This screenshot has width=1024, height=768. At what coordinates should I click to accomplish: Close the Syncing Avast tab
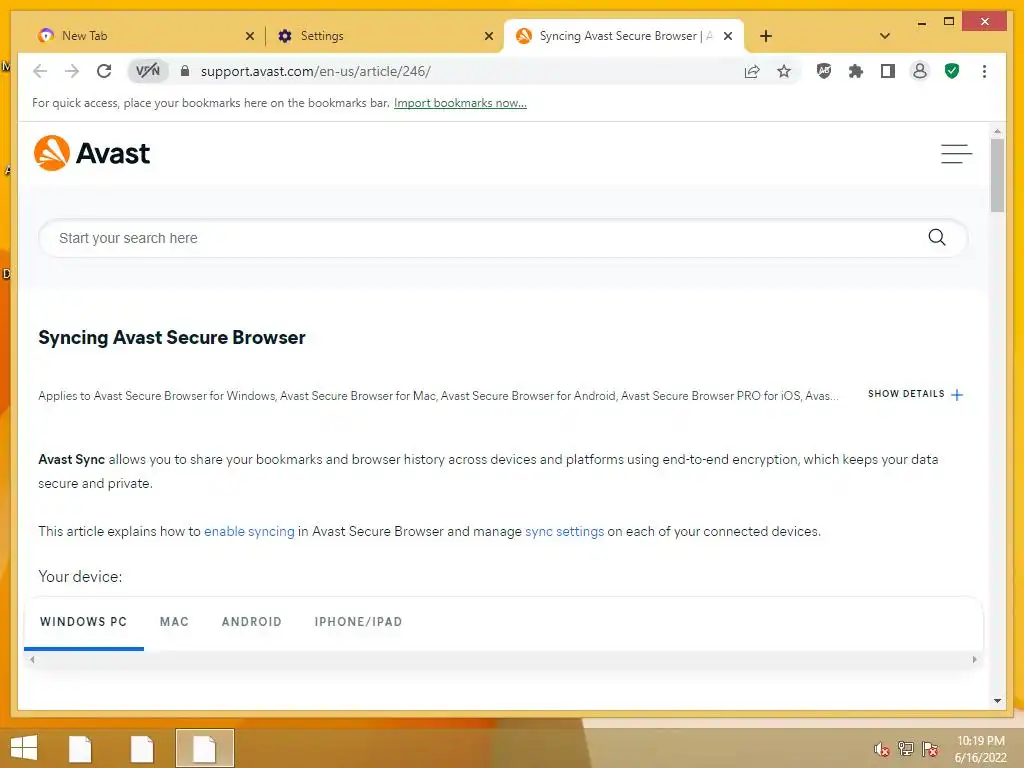coord(728,37)
